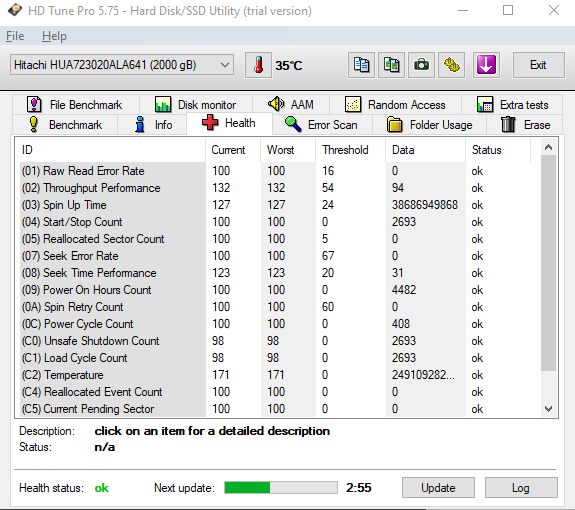The image size is (575, 510).
Task: Click the Erase trash can icon
Action: pyautogui.click(x=508, y=124)
